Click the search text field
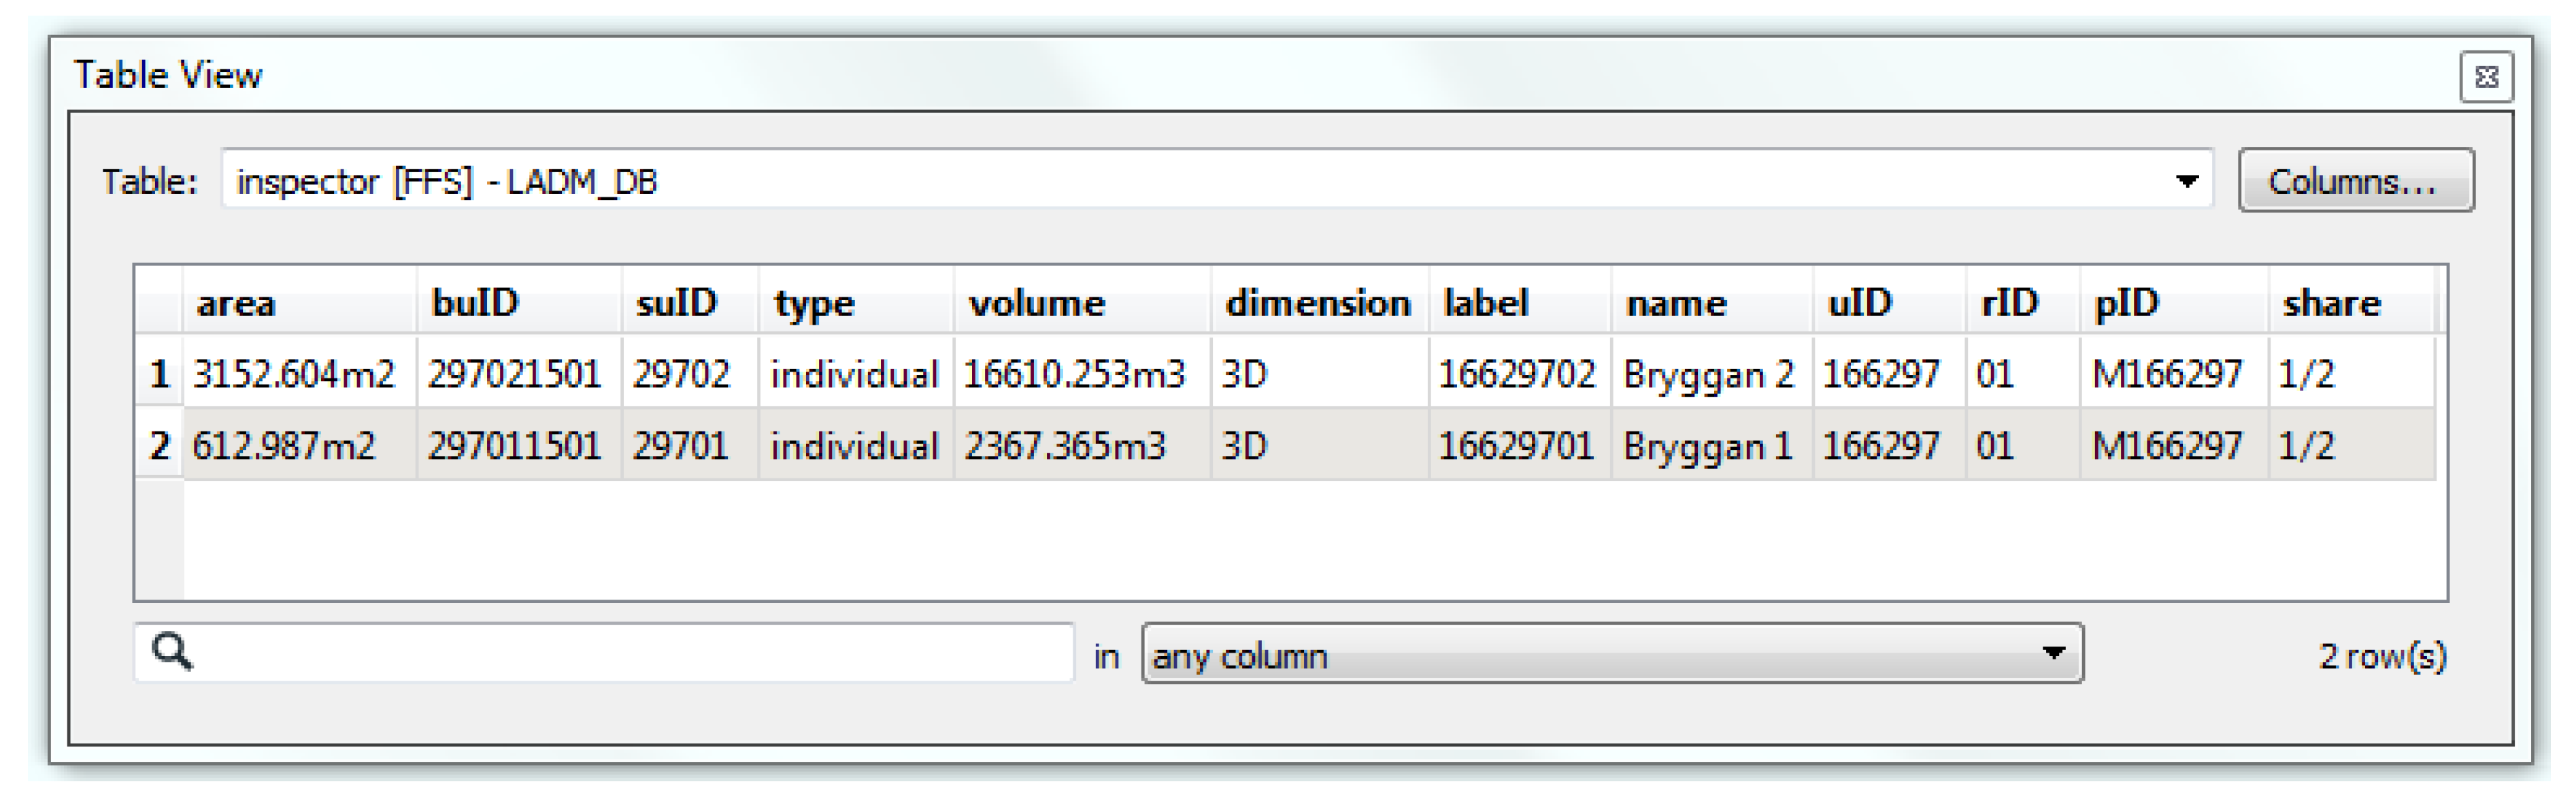 point(604,654)
